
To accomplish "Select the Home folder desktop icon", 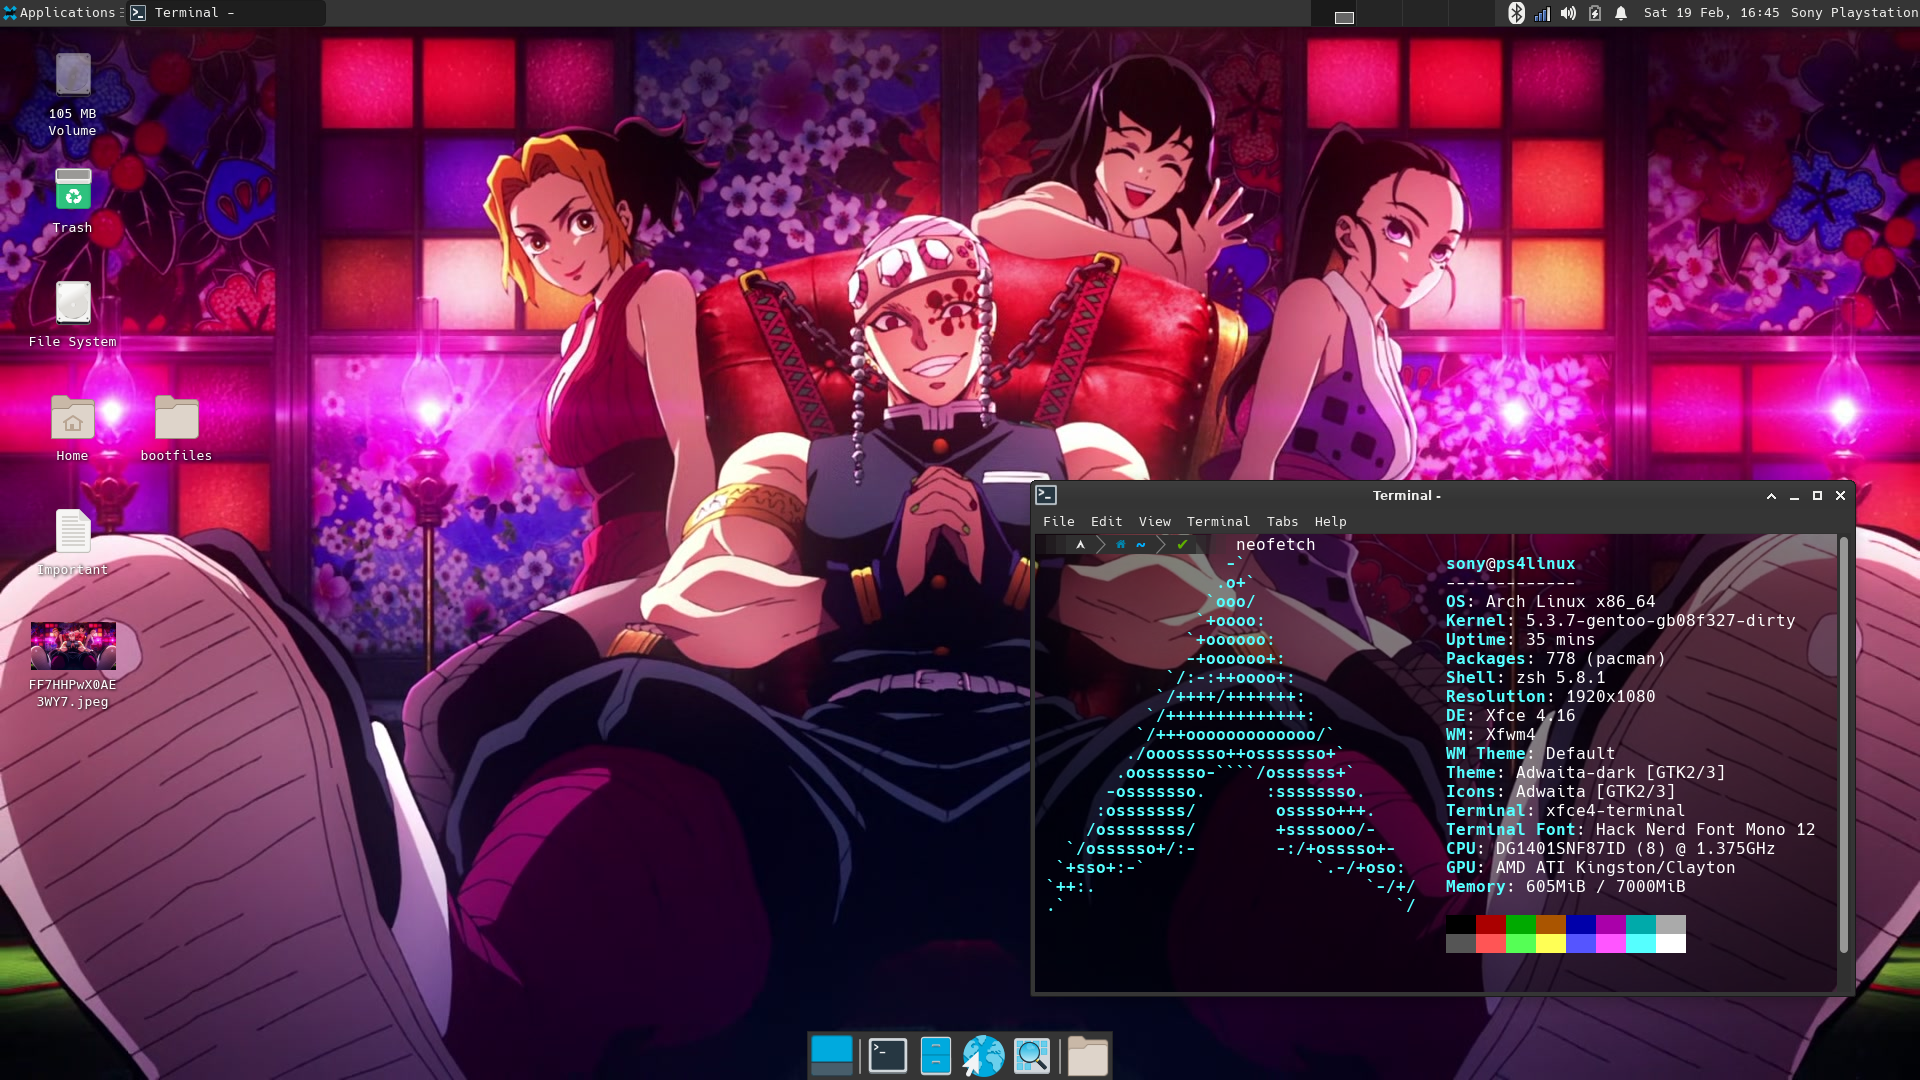I will (73, 428).
